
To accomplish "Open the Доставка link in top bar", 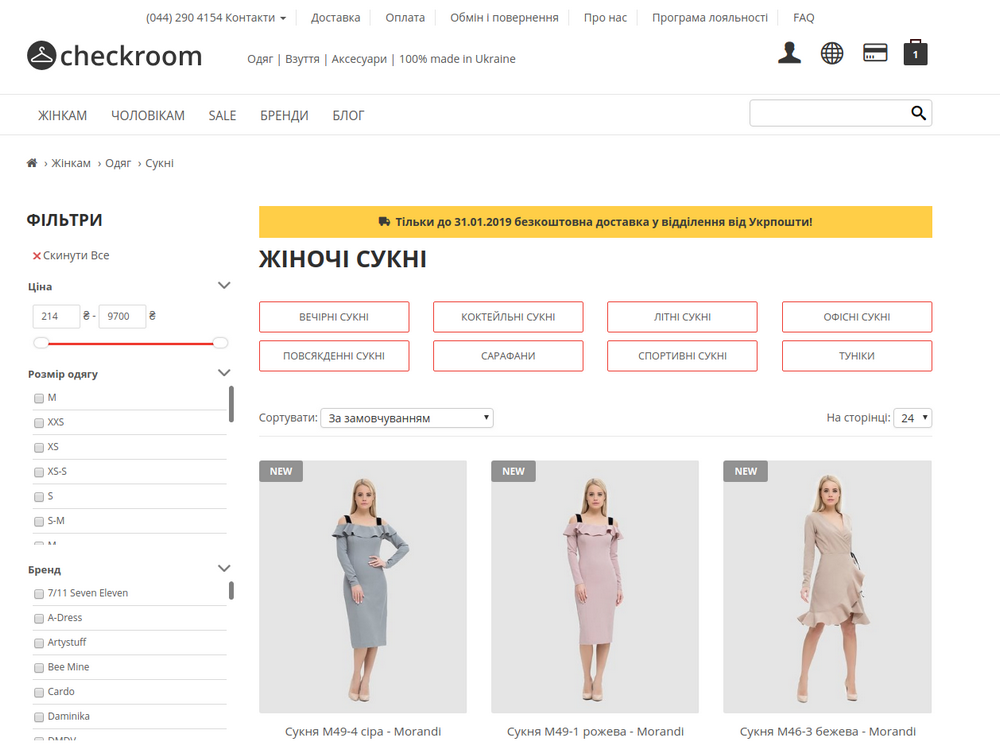I will [x=335, y=18].
